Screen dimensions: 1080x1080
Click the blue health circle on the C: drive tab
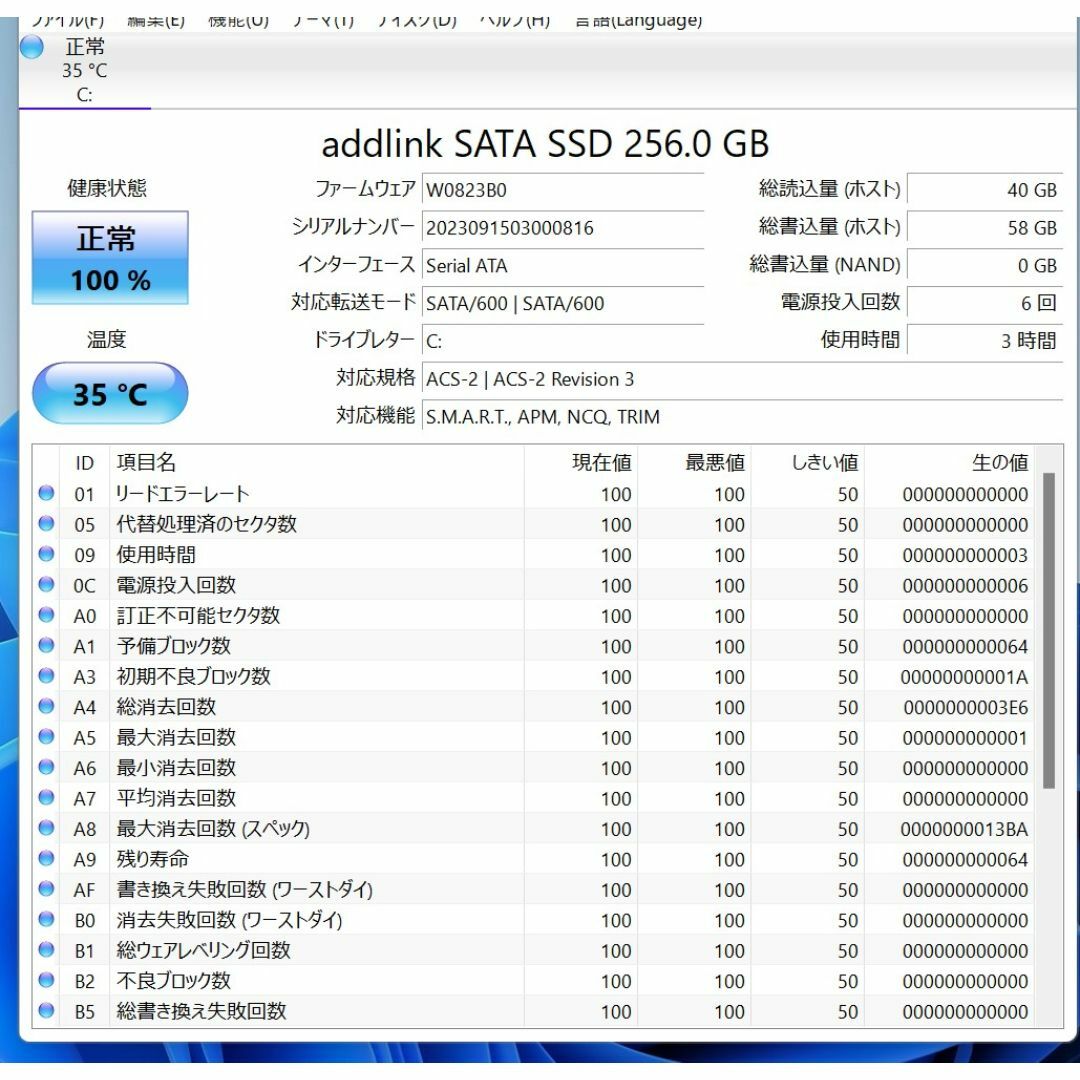[32, 48]
